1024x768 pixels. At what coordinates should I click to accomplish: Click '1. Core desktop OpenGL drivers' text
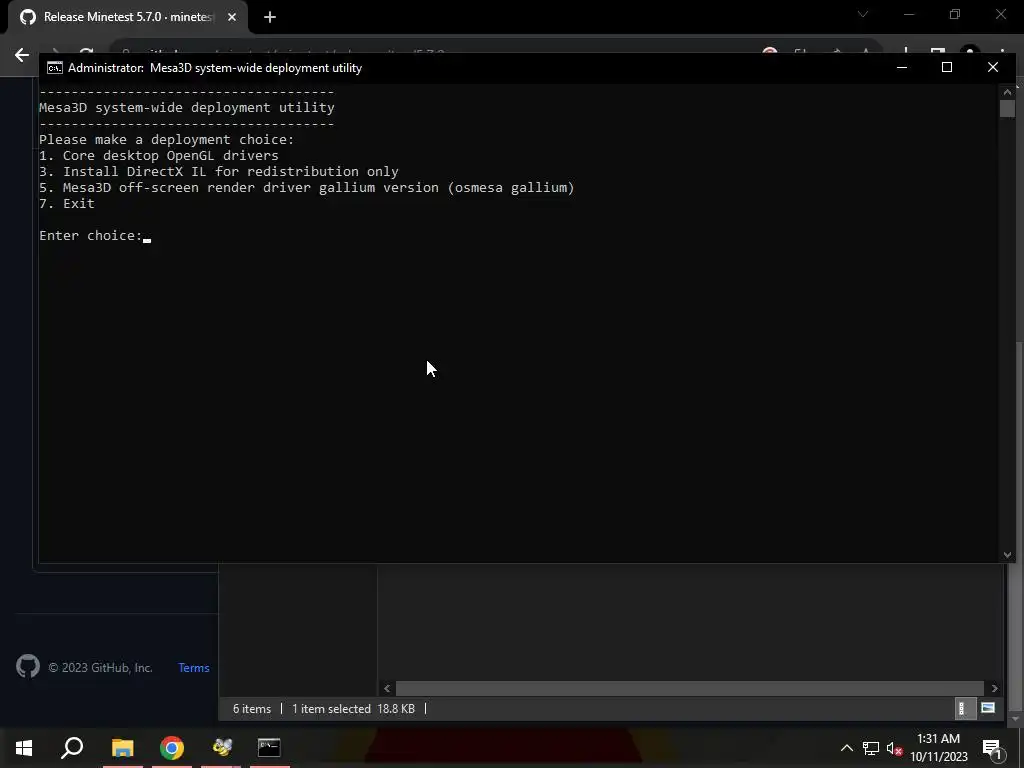pos(159,155)
